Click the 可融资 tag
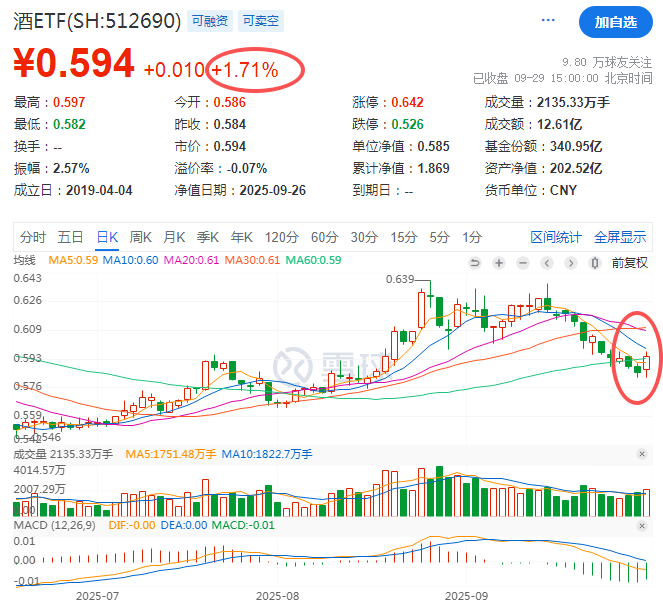The height and width of the screenshot is (605, 663). pyautogui.click(x=208, y=21)
